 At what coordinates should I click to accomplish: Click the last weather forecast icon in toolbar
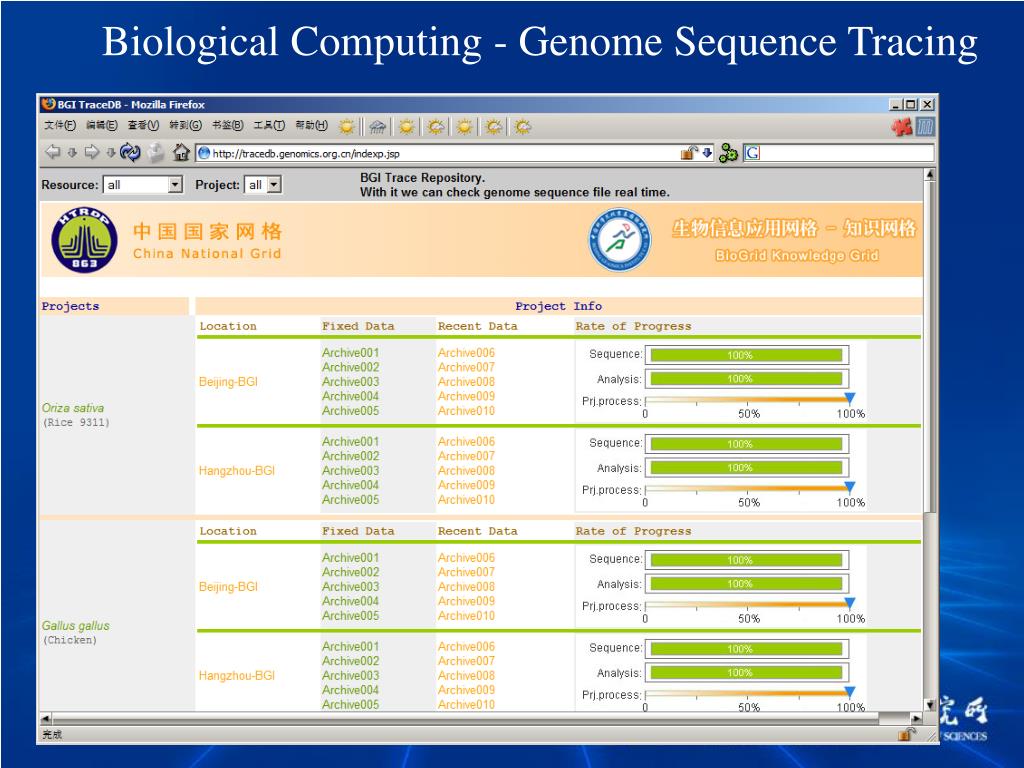pyautogui.click(x=522, y=126)
